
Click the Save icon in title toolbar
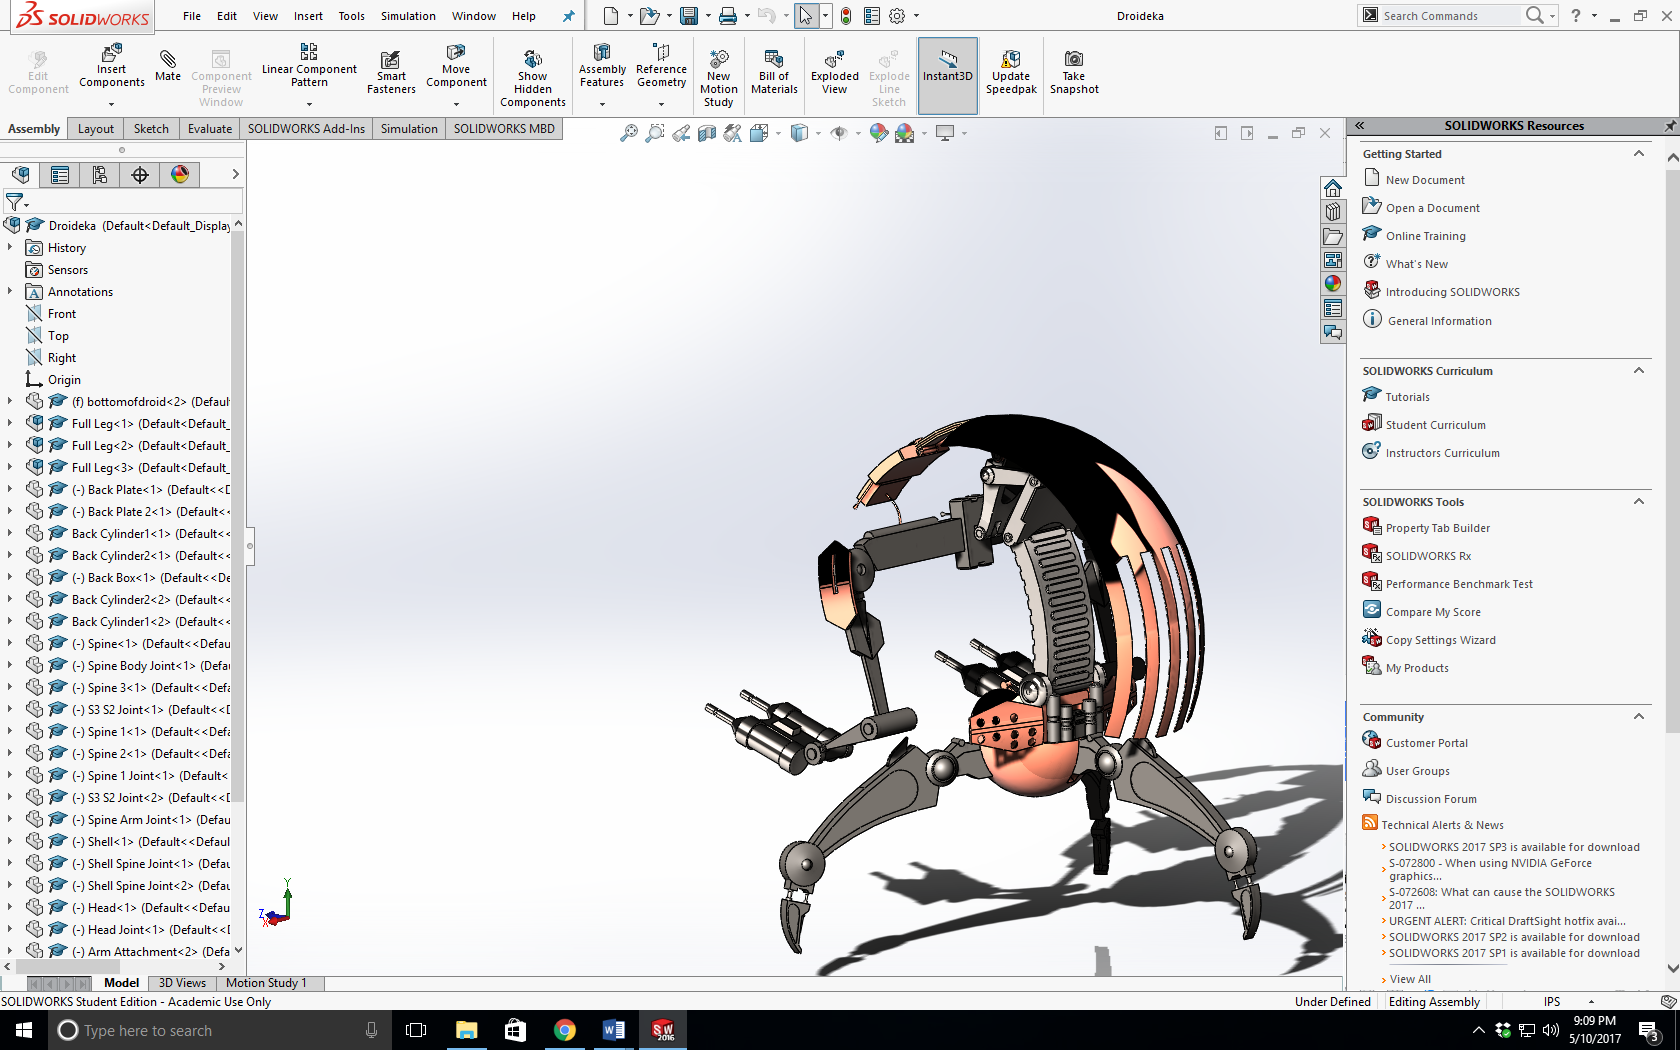click(689, 16)
